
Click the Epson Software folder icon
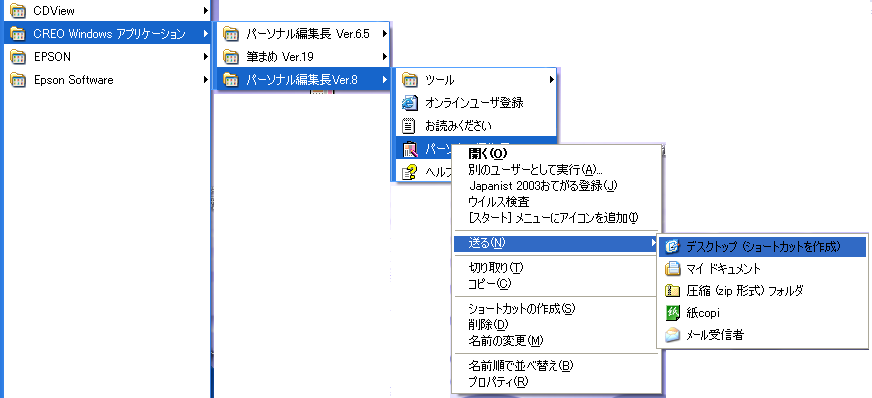coord(18,80)
